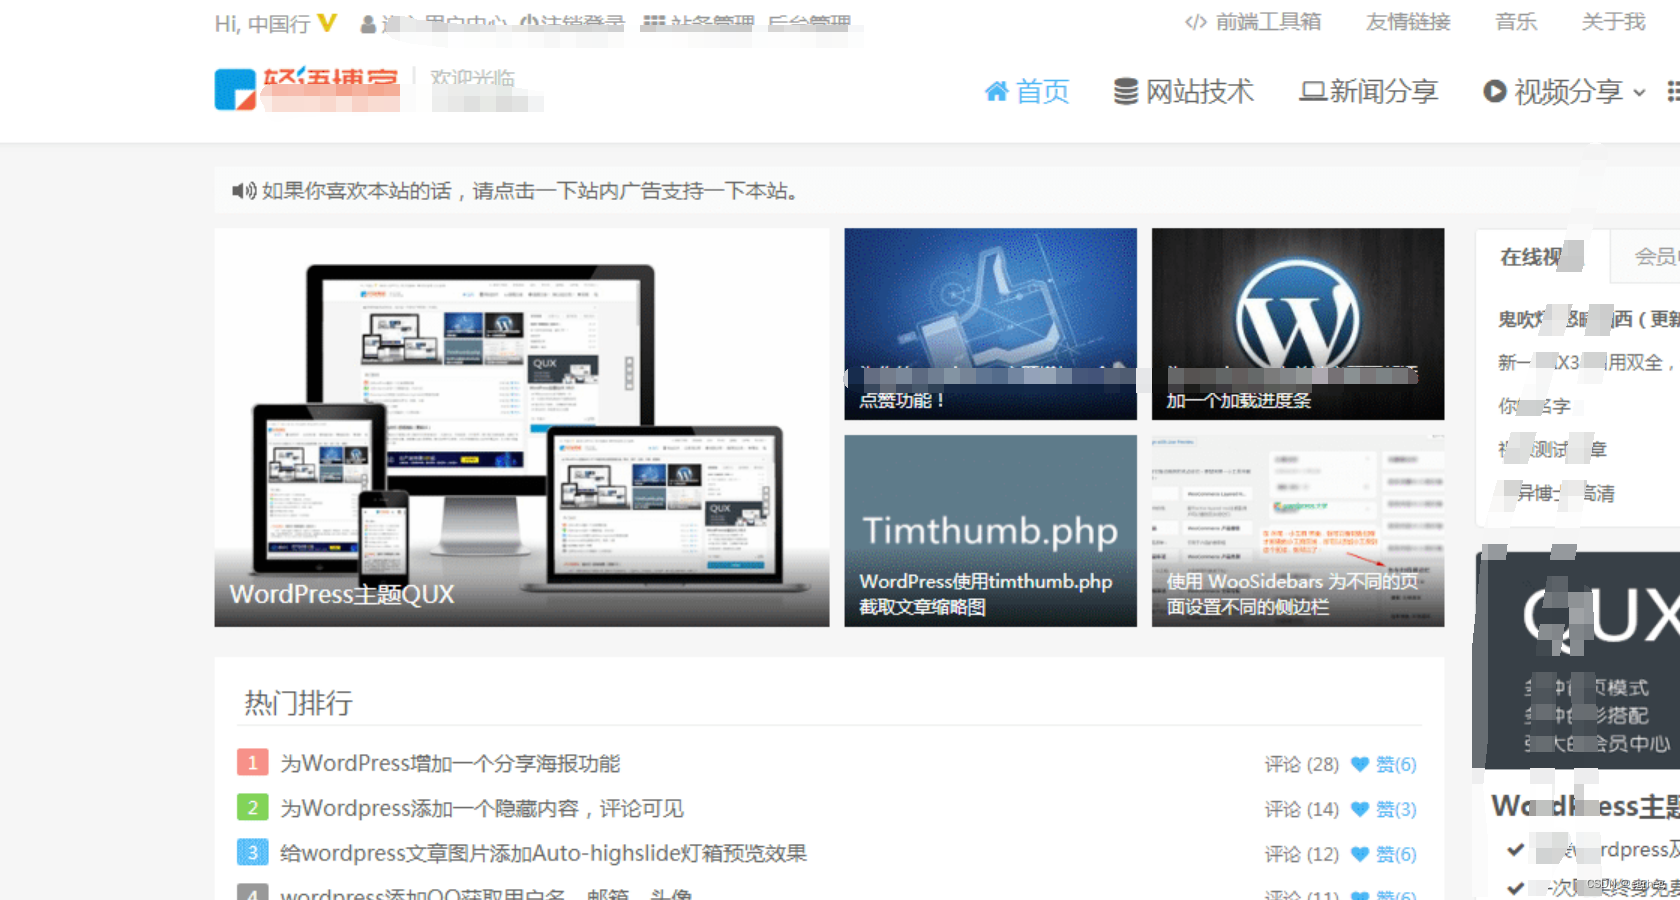Open the 视频分享 menu
This screenshot has height=900, width=1680.
[x=1564, y=91]
